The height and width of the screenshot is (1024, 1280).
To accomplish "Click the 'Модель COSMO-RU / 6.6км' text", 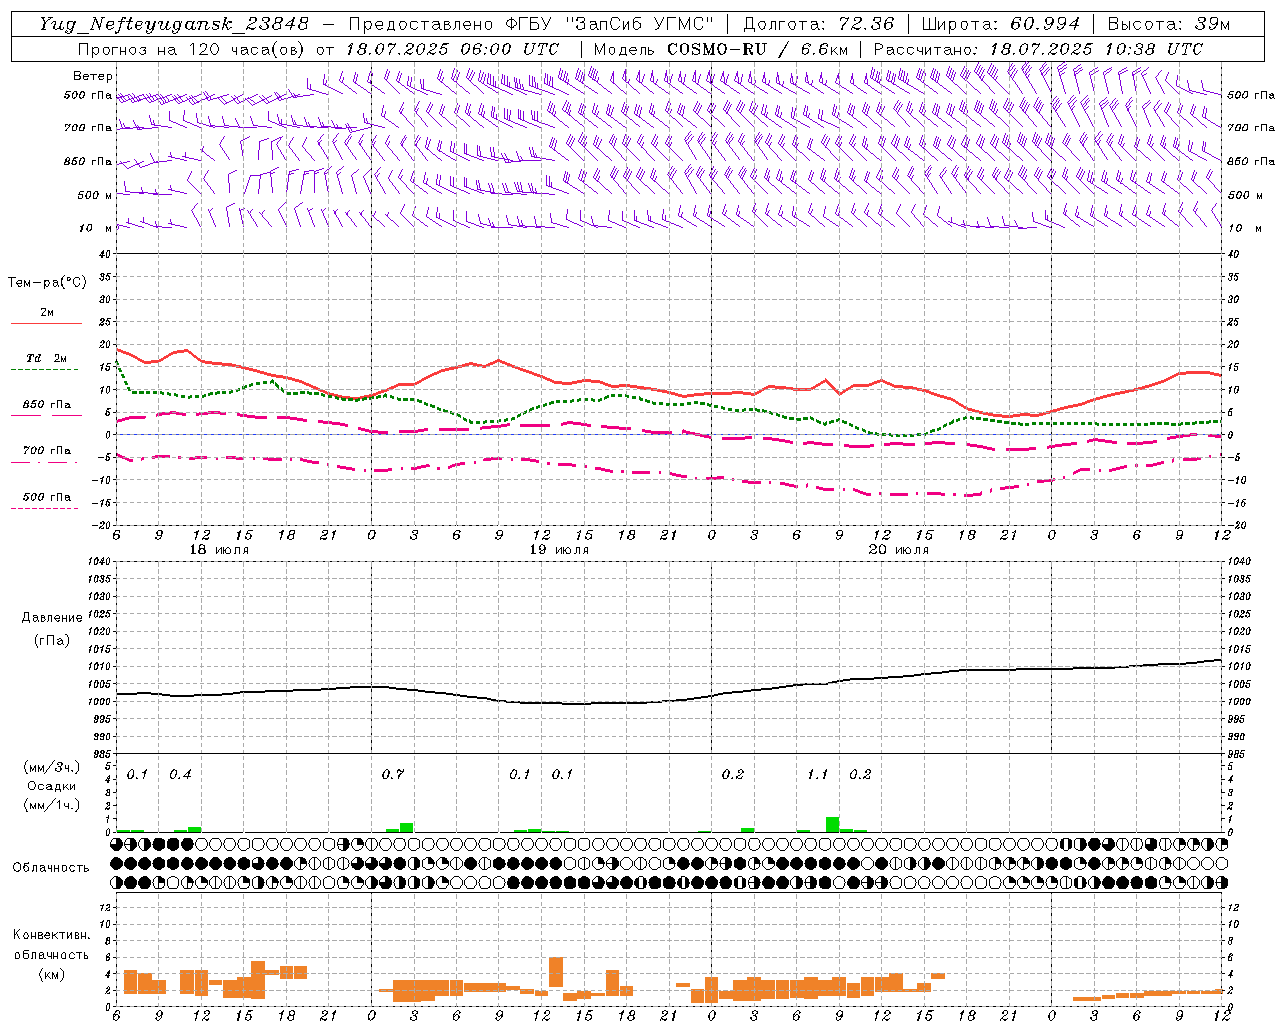I will pyautogui.click(x=721, y=49).
